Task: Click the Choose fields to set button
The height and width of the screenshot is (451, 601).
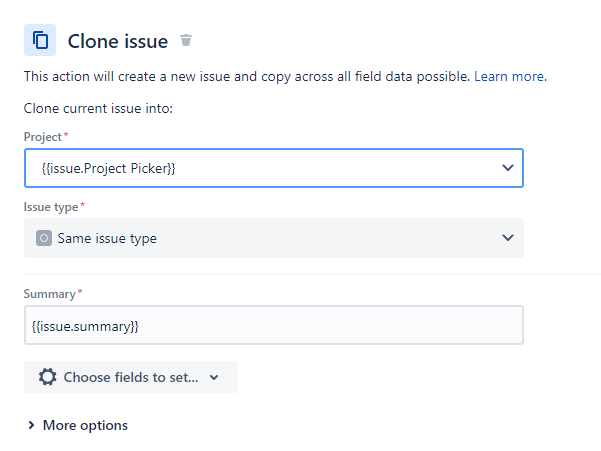Action: [130, 377]
